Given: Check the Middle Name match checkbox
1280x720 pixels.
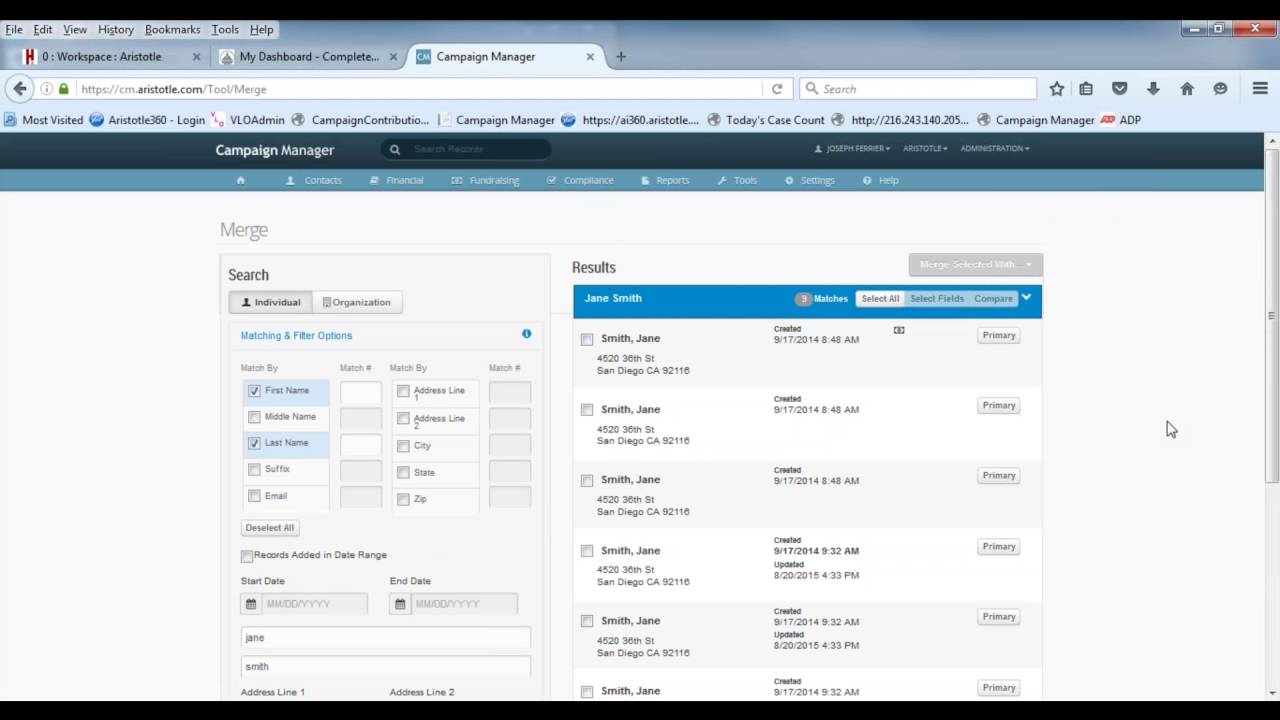Looking at the screenshot, I should 254,417.
